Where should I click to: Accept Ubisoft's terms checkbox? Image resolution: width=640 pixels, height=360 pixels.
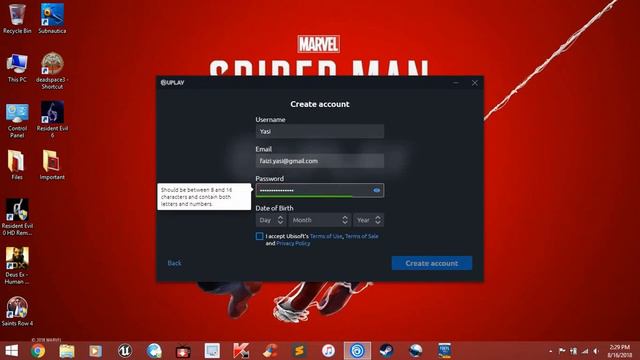259,236
